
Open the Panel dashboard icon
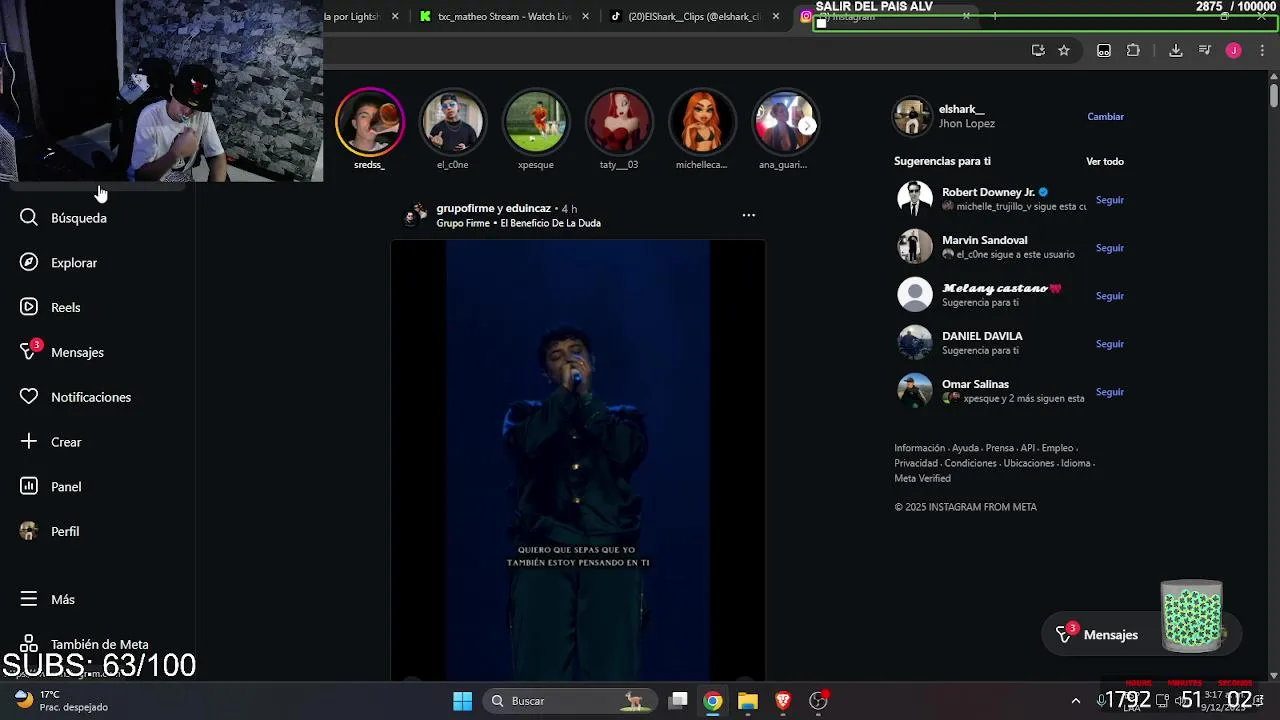click(29, 487)
